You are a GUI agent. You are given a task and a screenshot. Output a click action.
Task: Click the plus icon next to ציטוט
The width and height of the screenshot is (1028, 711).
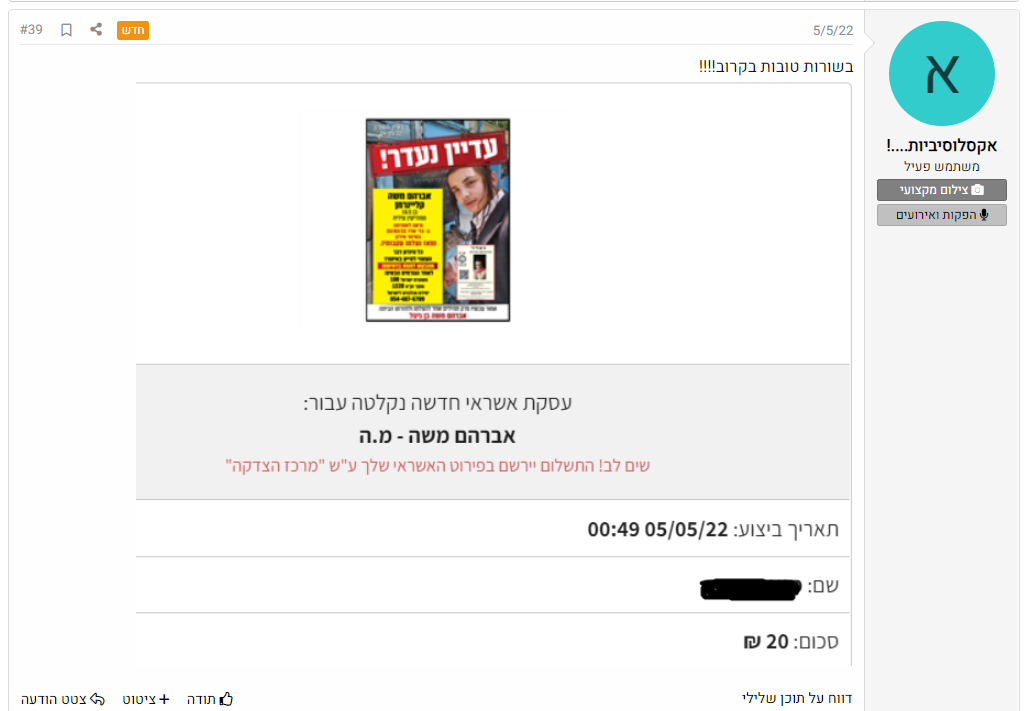coord(164,699)
